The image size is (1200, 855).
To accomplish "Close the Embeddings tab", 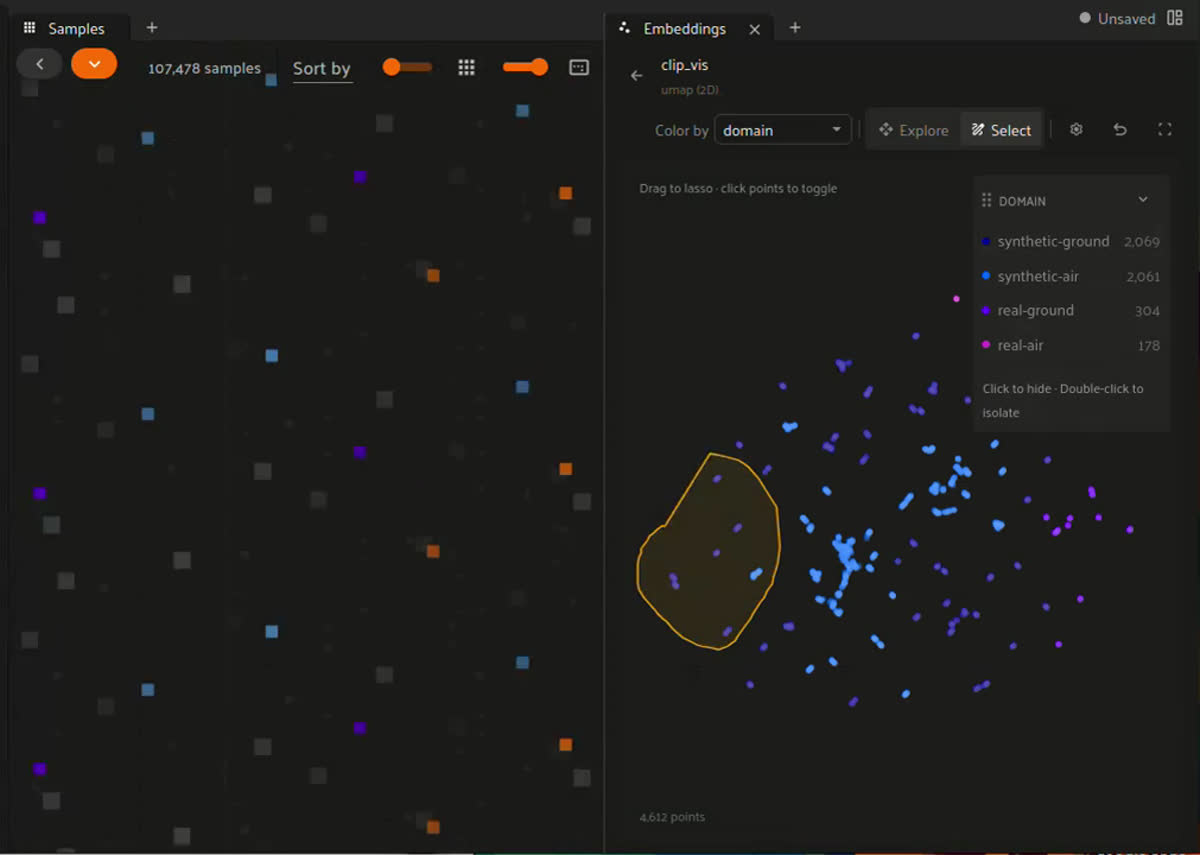I will 755,29.
